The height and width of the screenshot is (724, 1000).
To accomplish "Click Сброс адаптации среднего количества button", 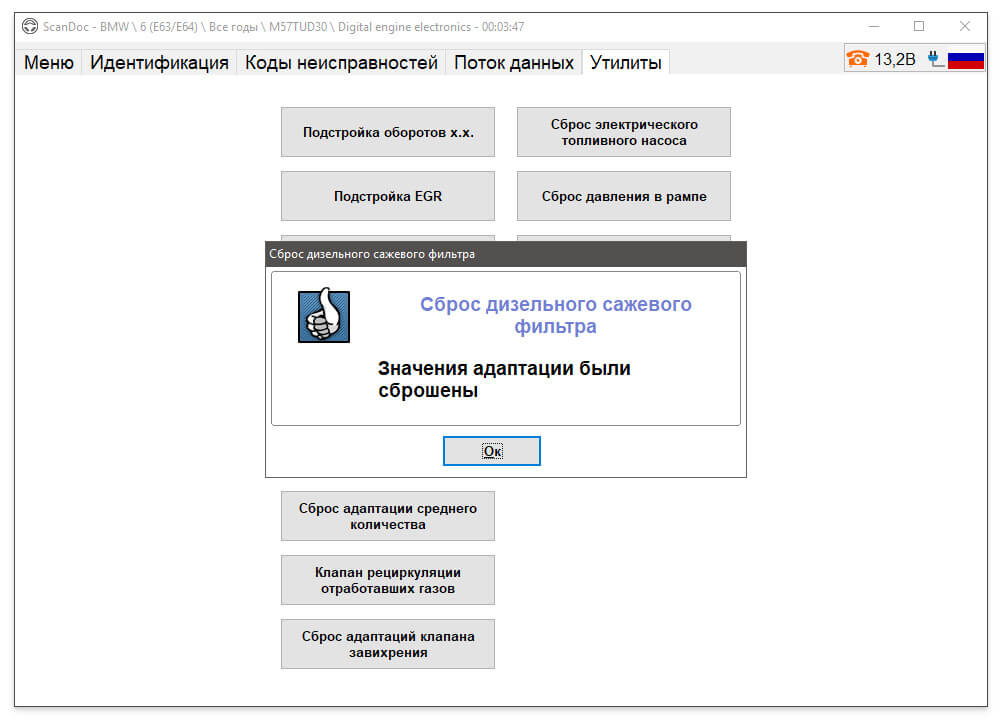I will (388, 516).
